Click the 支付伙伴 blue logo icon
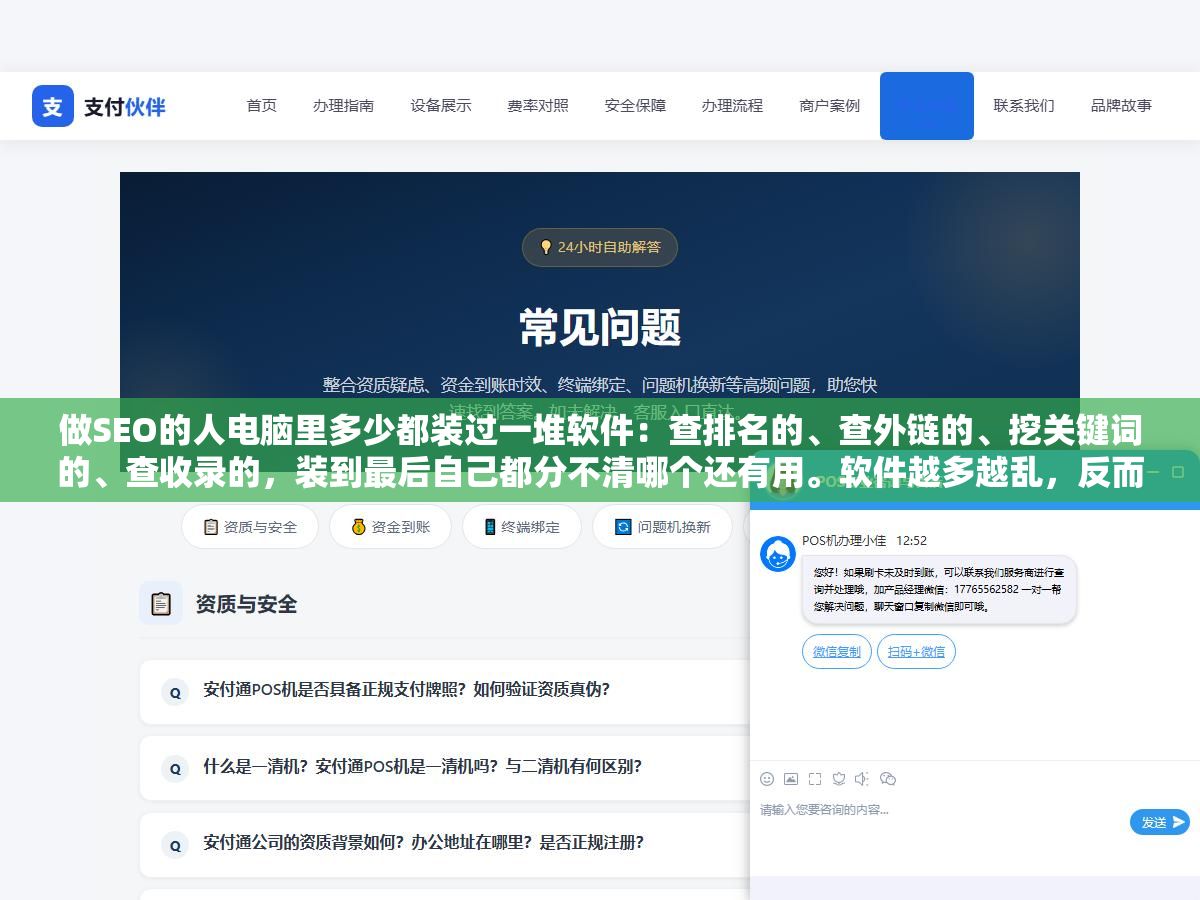Image resolution: width=1200 pixels, height=900 pixels. [53, 106]
